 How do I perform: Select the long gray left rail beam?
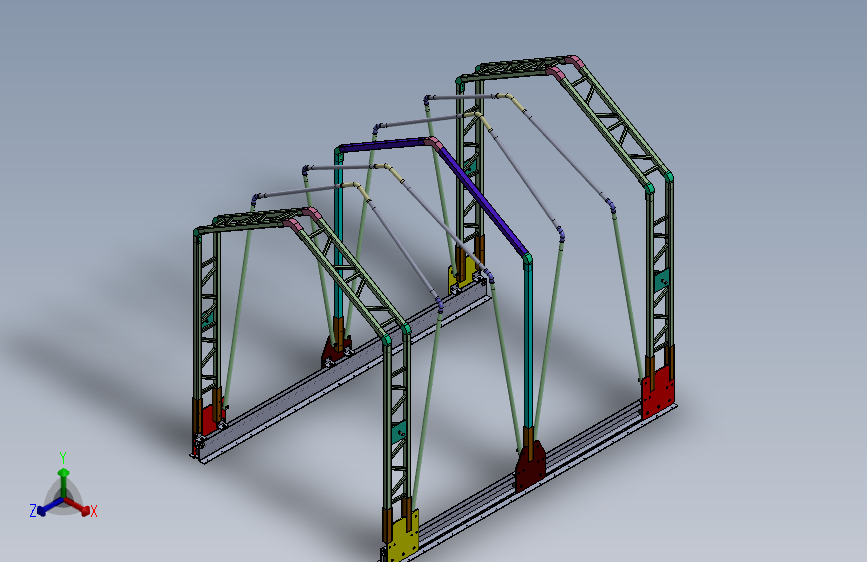pos(341,370)
